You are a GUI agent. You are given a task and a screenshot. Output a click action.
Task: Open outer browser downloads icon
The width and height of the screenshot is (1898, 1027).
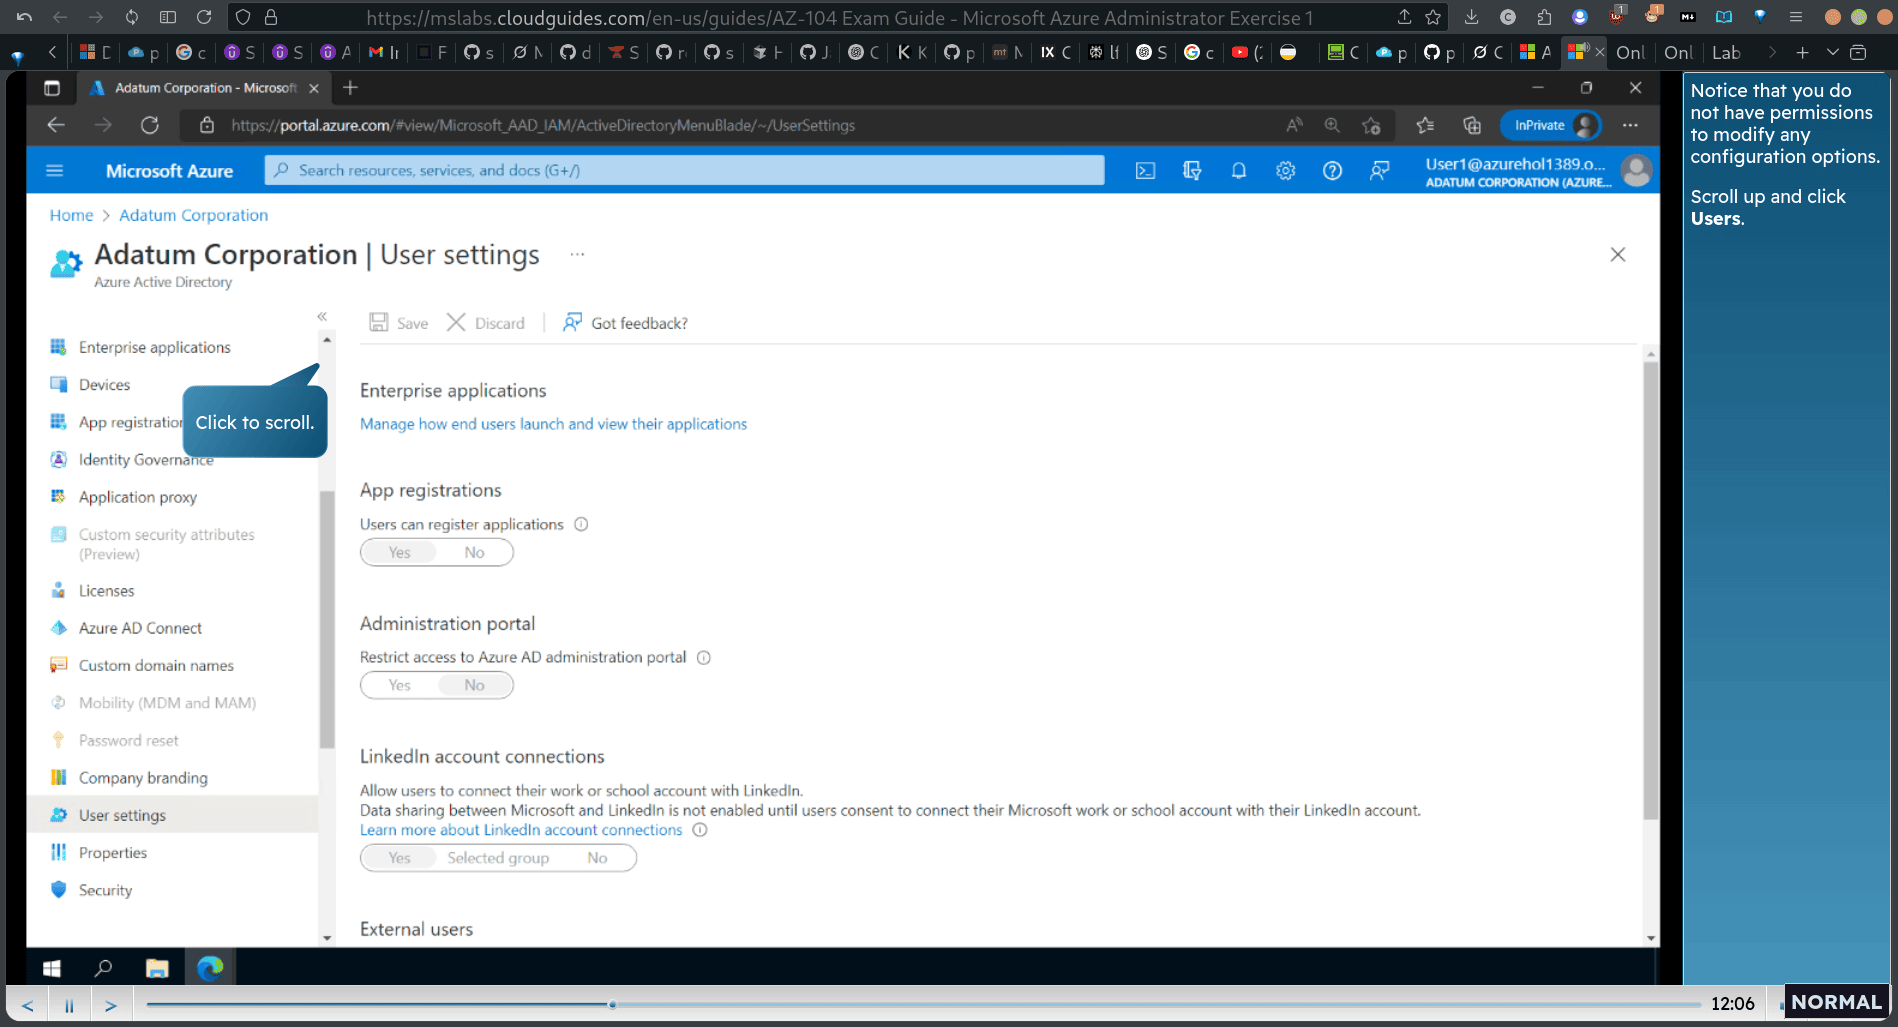[x=1471, y=17]
